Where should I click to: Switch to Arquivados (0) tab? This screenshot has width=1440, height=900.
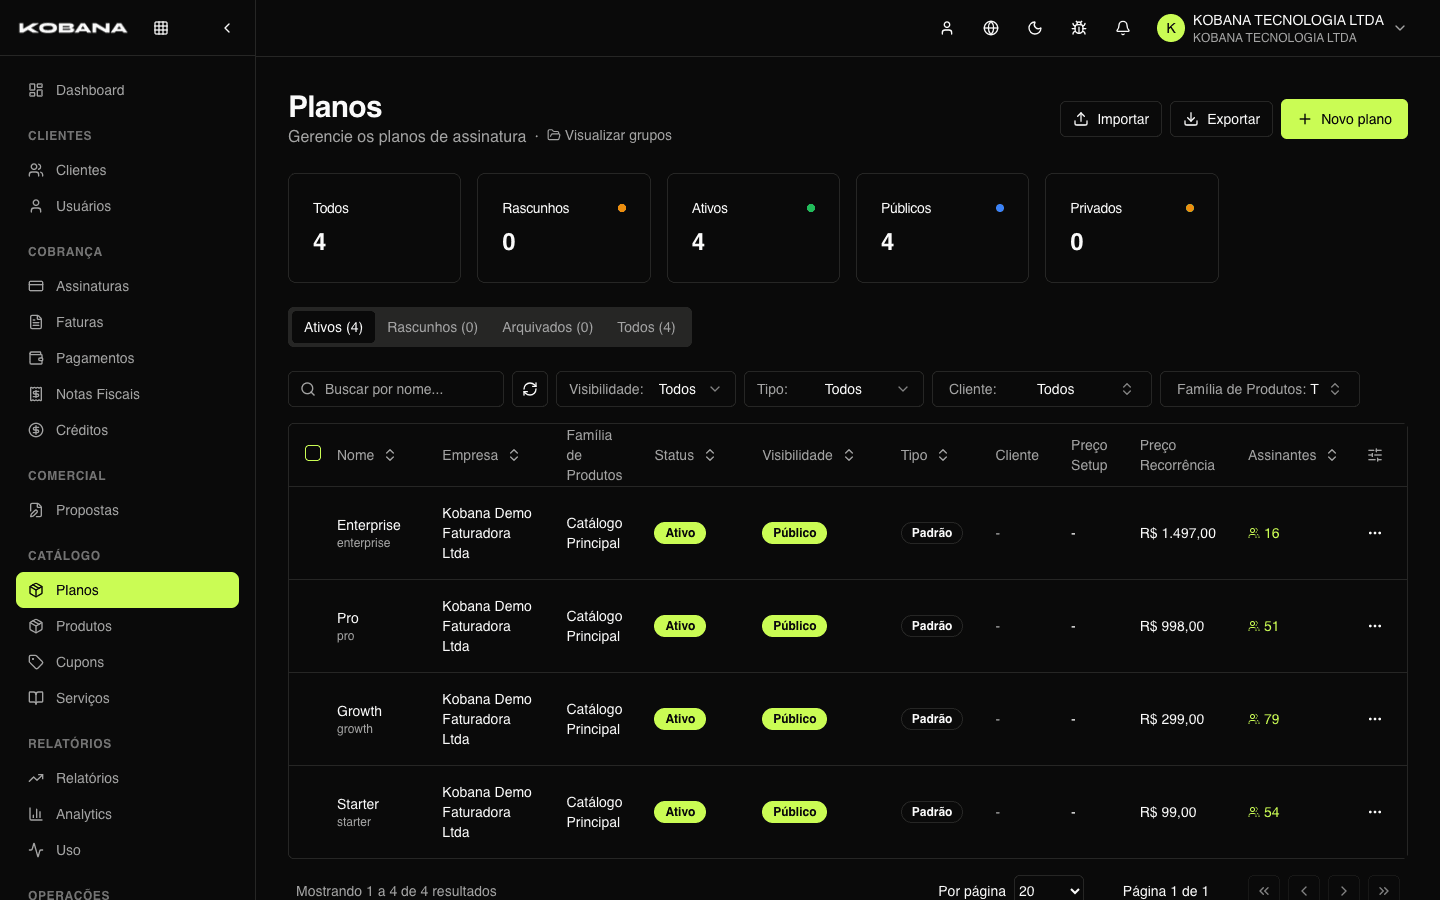click(547, 327)
